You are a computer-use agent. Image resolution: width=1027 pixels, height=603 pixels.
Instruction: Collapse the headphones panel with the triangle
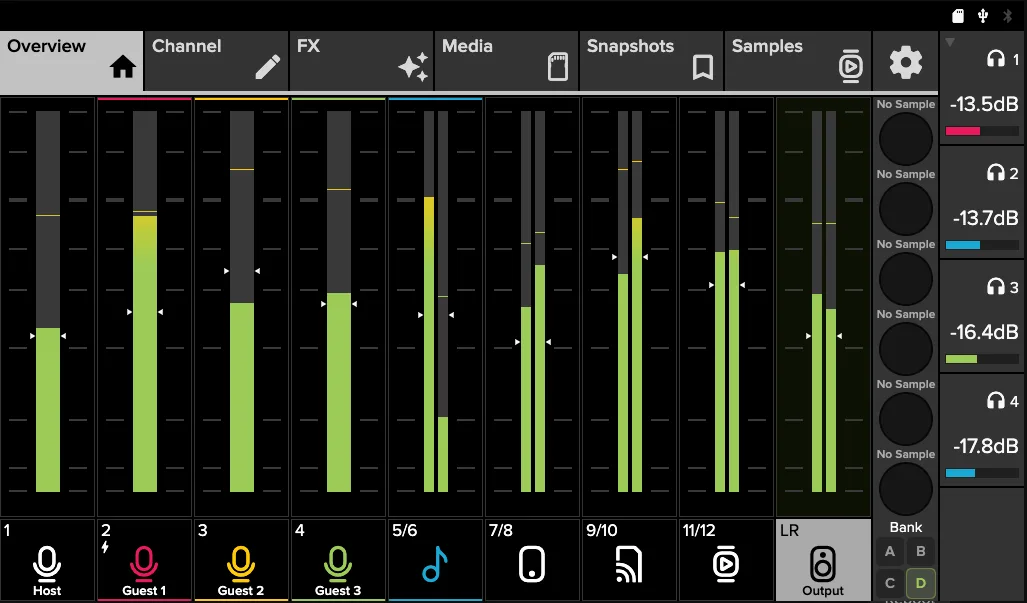(x=950, y=43)
